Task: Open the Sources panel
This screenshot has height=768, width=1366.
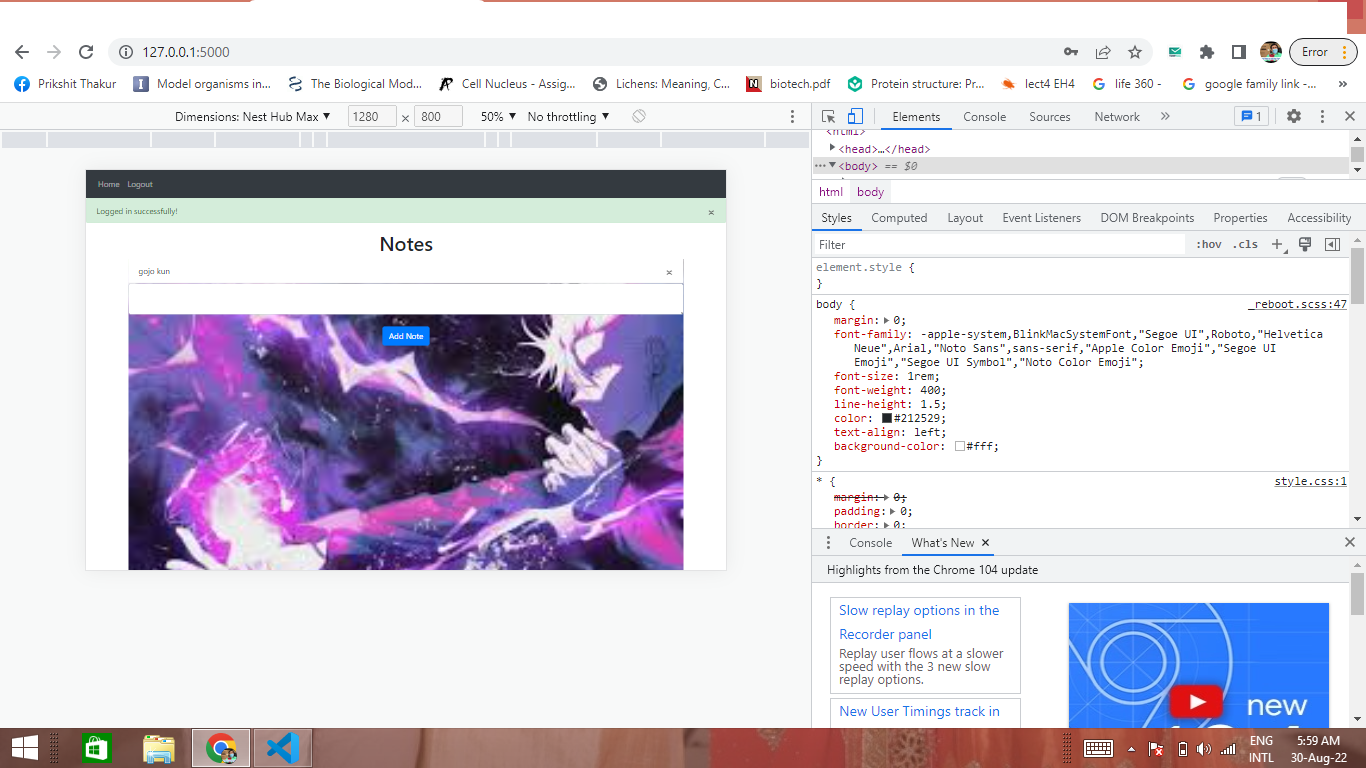Action: coord(1049,116)
